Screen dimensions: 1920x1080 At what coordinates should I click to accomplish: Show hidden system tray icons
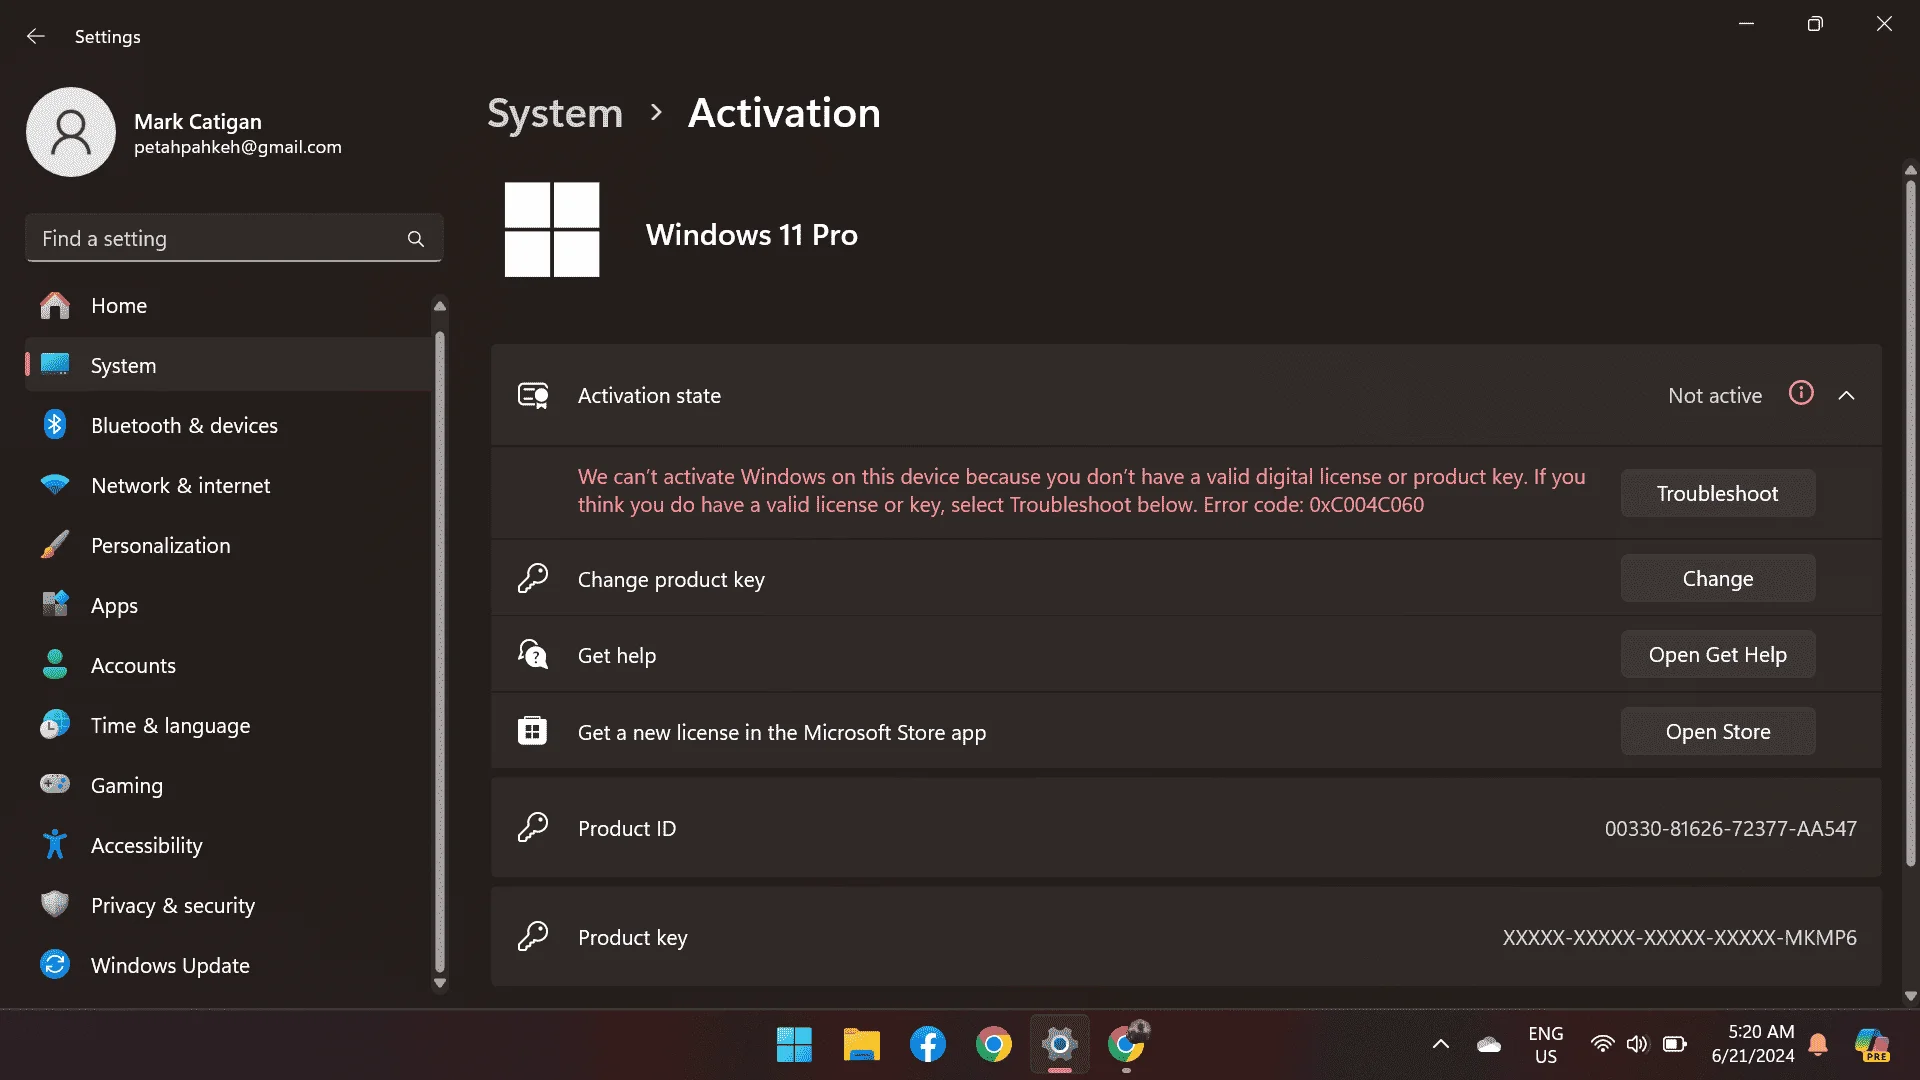click(x=1440, y=1044)
